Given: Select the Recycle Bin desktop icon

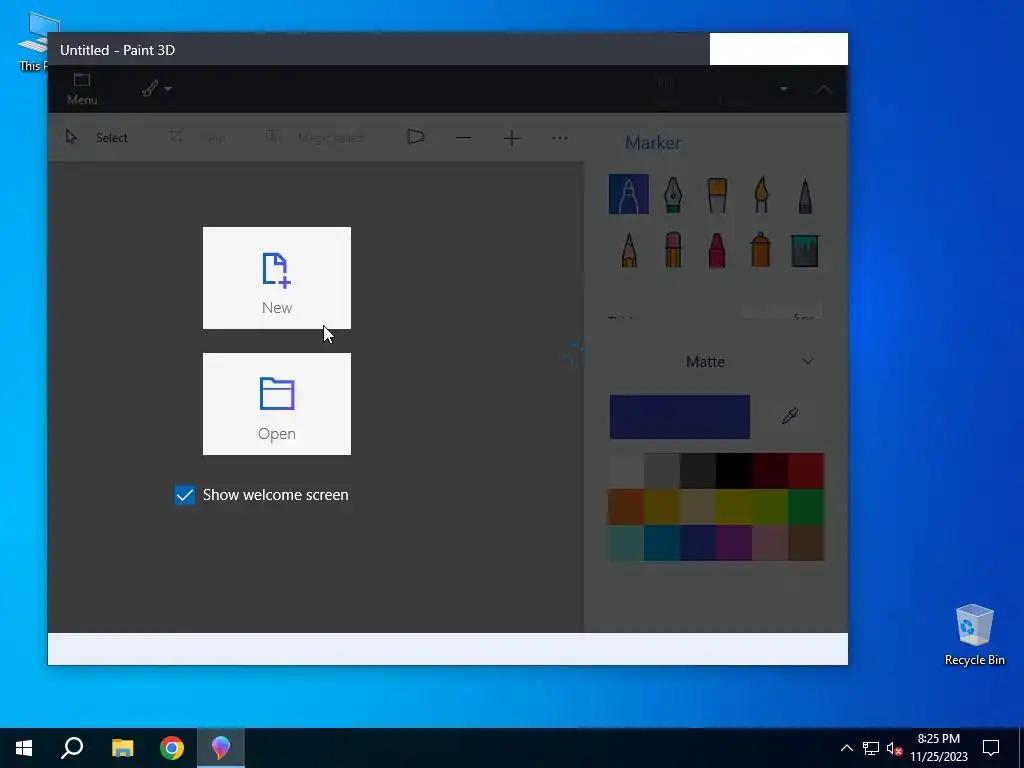Looking at the screenshot, I should tap(974, 634).
